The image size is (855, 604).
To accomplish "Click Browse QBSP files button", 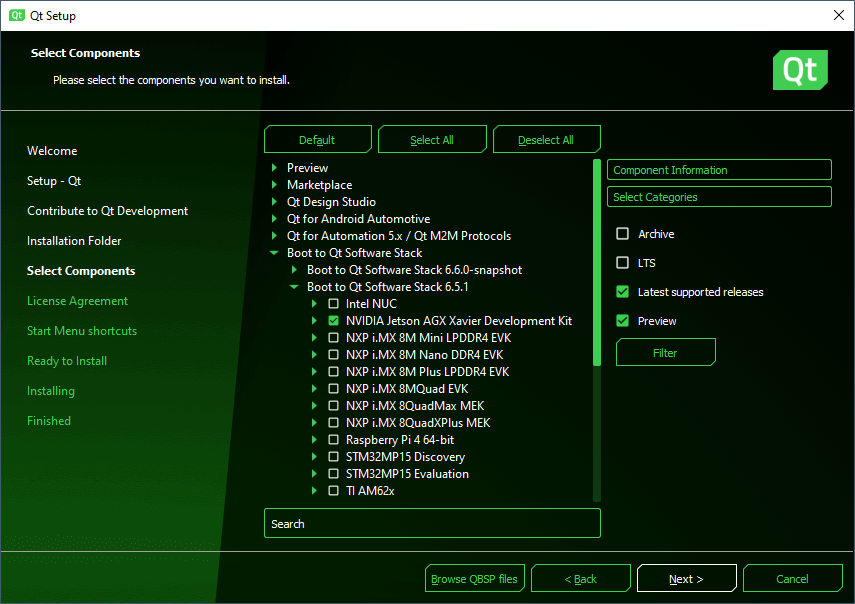I will 475,579.
